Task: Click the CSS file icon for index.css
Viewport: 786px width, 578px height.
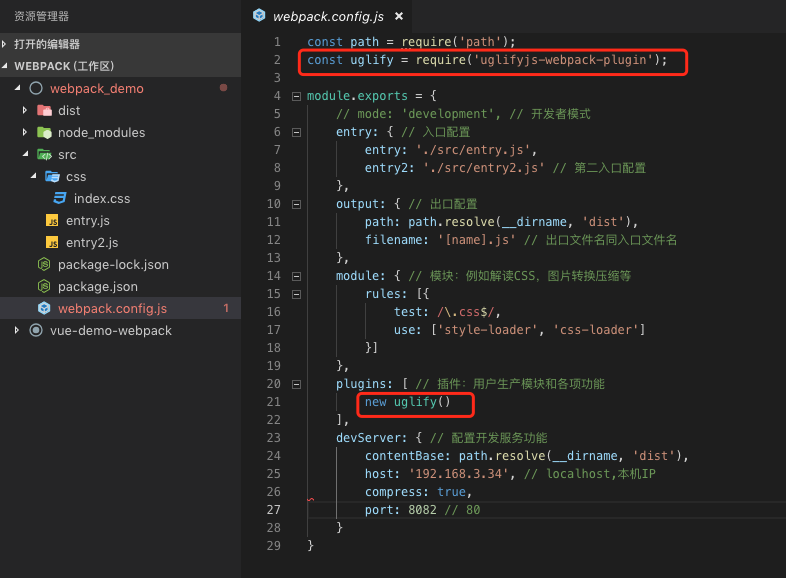Action: (x=60, y=198)
